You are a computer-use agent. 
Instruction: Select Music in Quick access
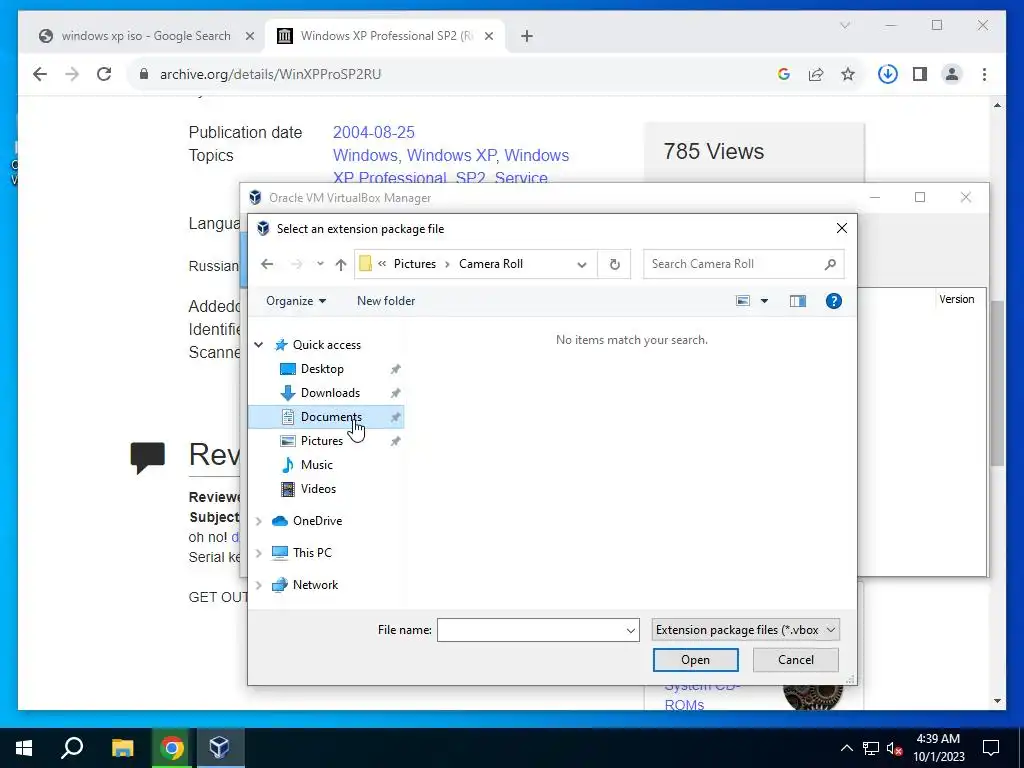click(x=317, y=465)
